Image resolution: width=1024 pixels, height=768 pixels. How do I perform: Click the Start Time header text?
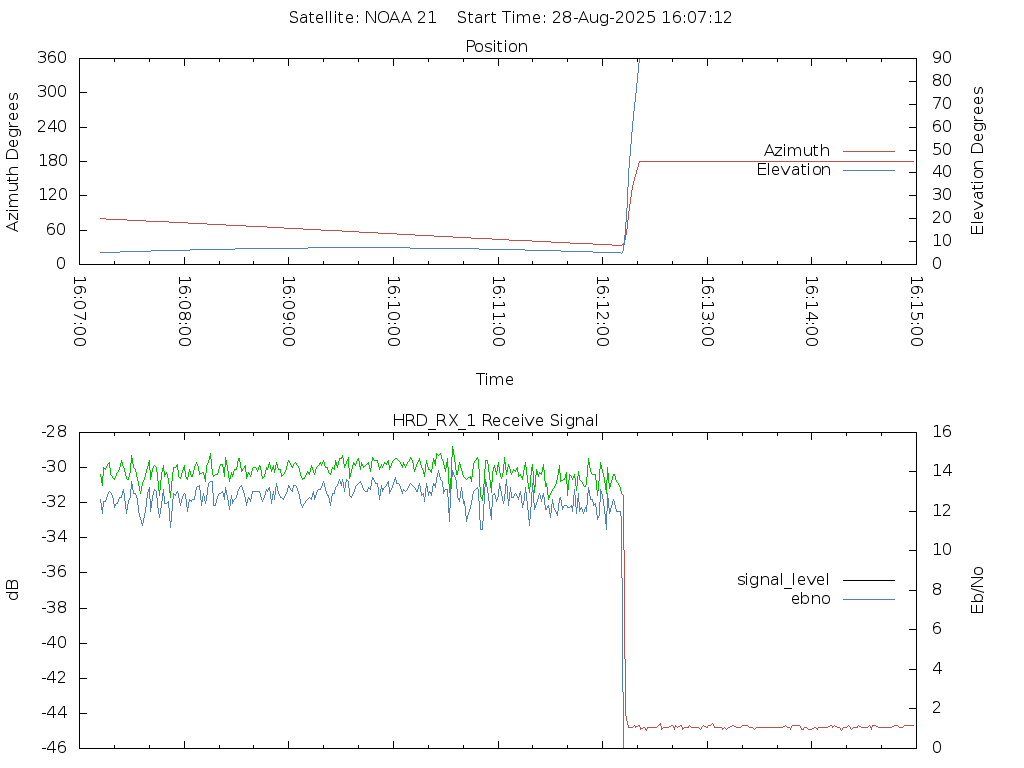pyautogui.click(x=594, y=18)
